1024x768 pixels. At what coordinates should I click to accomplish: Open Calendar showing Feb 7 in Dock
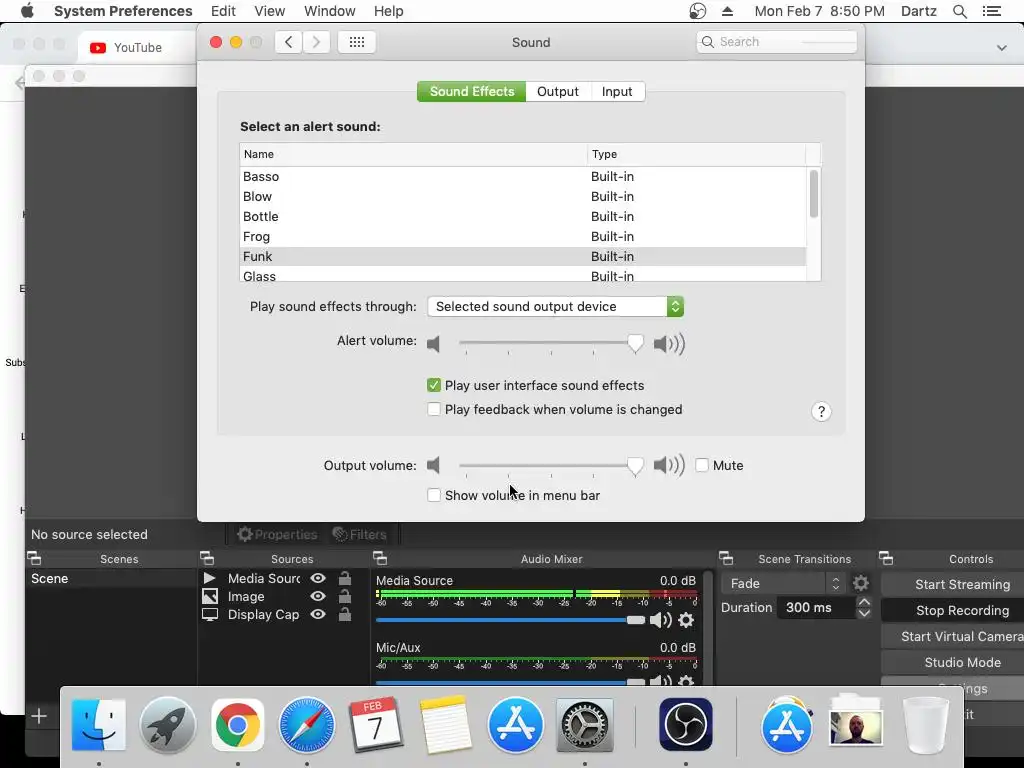coord(376,725)
